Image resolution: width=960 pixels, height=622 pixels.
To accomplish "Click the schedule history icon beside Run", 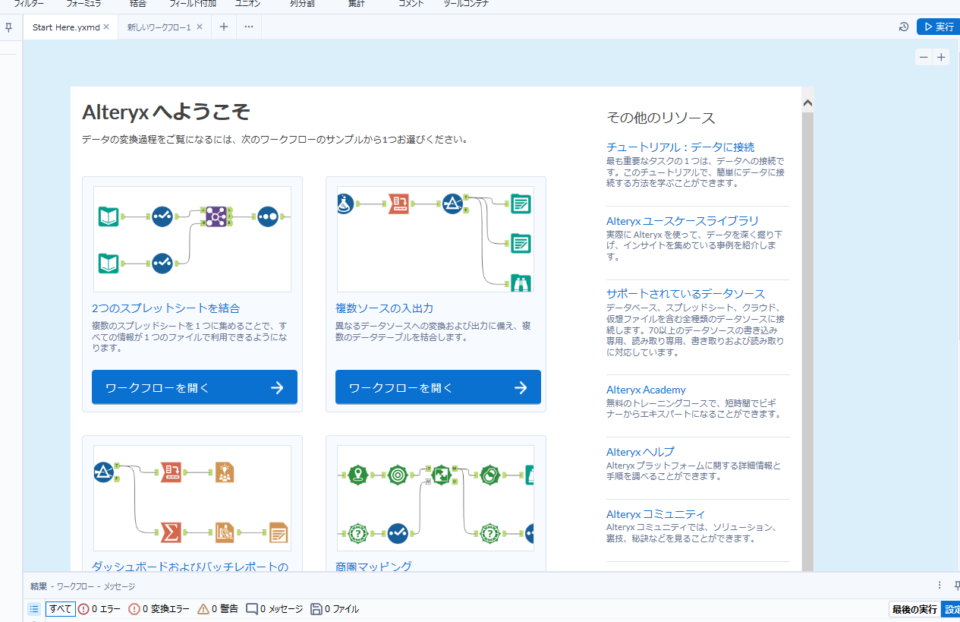I will click(x=903, y=27).
